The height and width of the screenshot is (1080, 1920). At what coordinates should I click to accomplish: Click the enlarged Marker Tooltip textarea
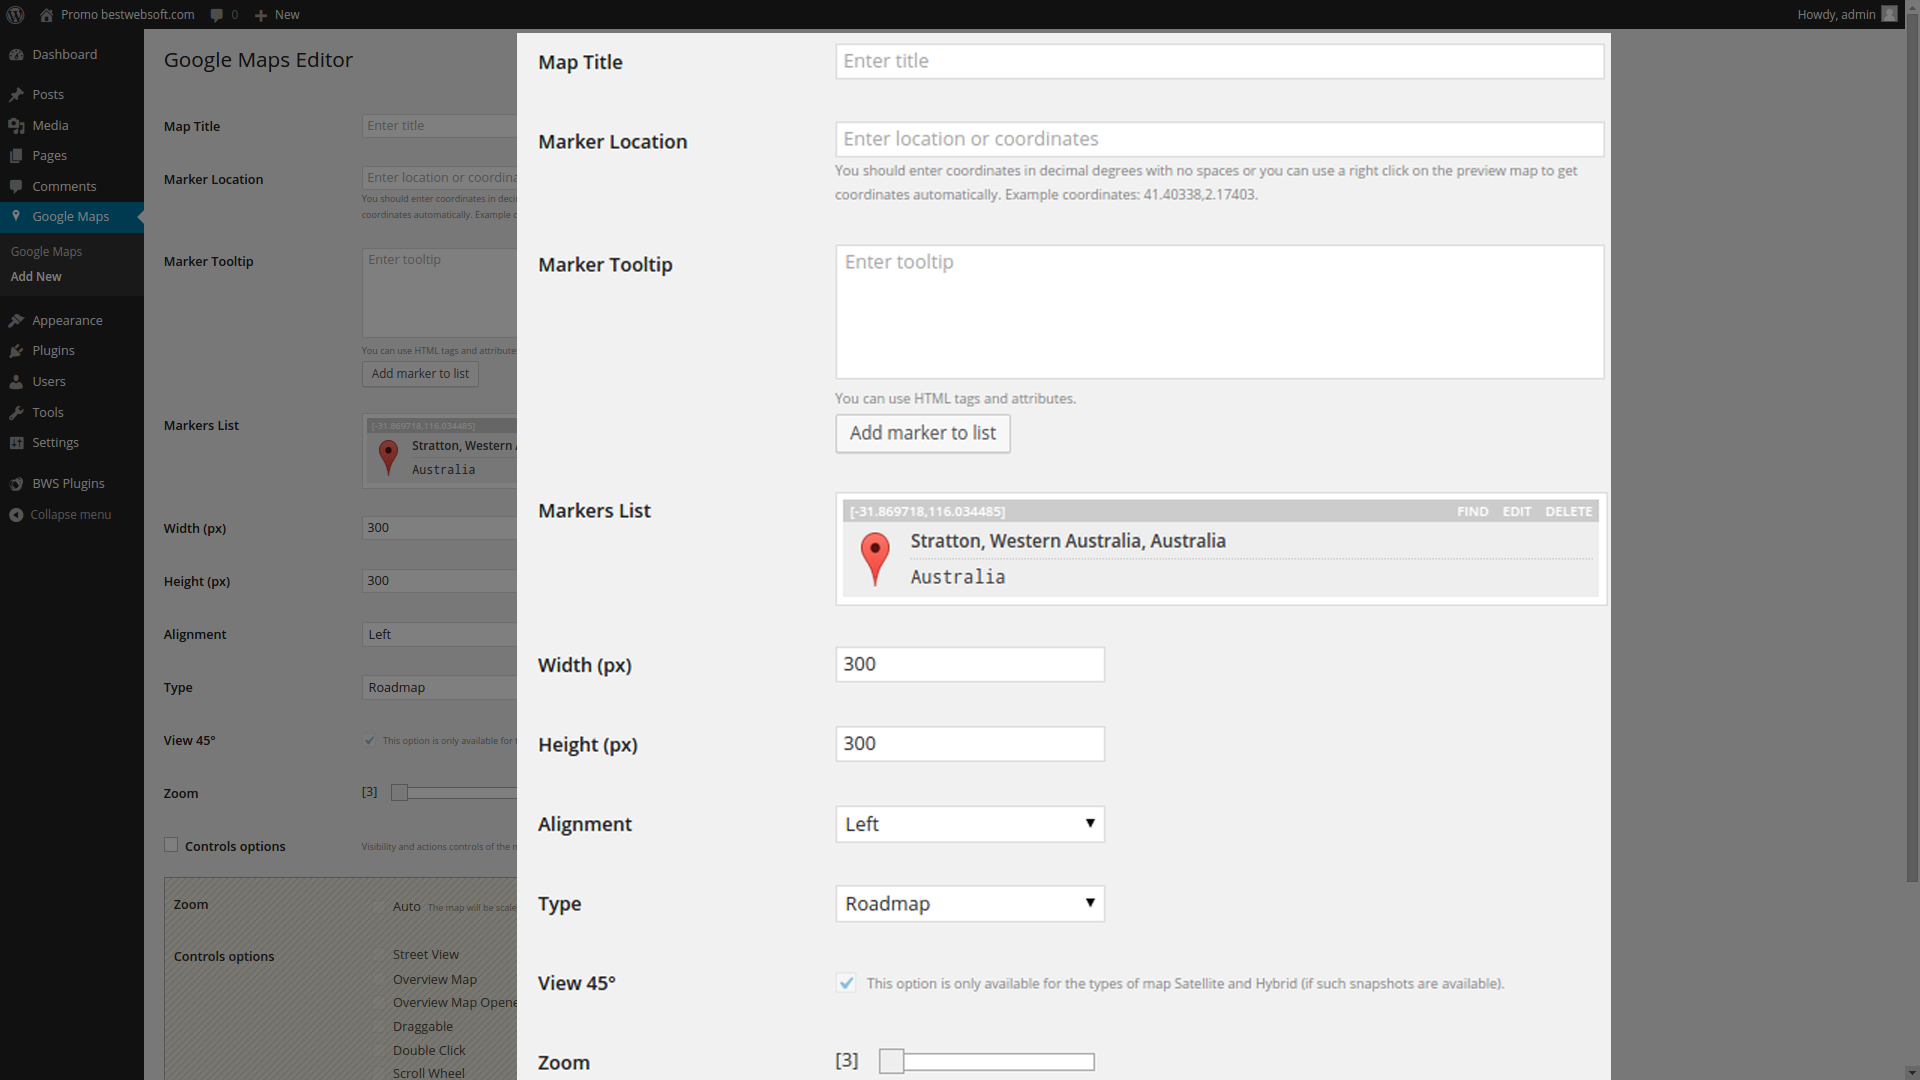(1219, 311)
